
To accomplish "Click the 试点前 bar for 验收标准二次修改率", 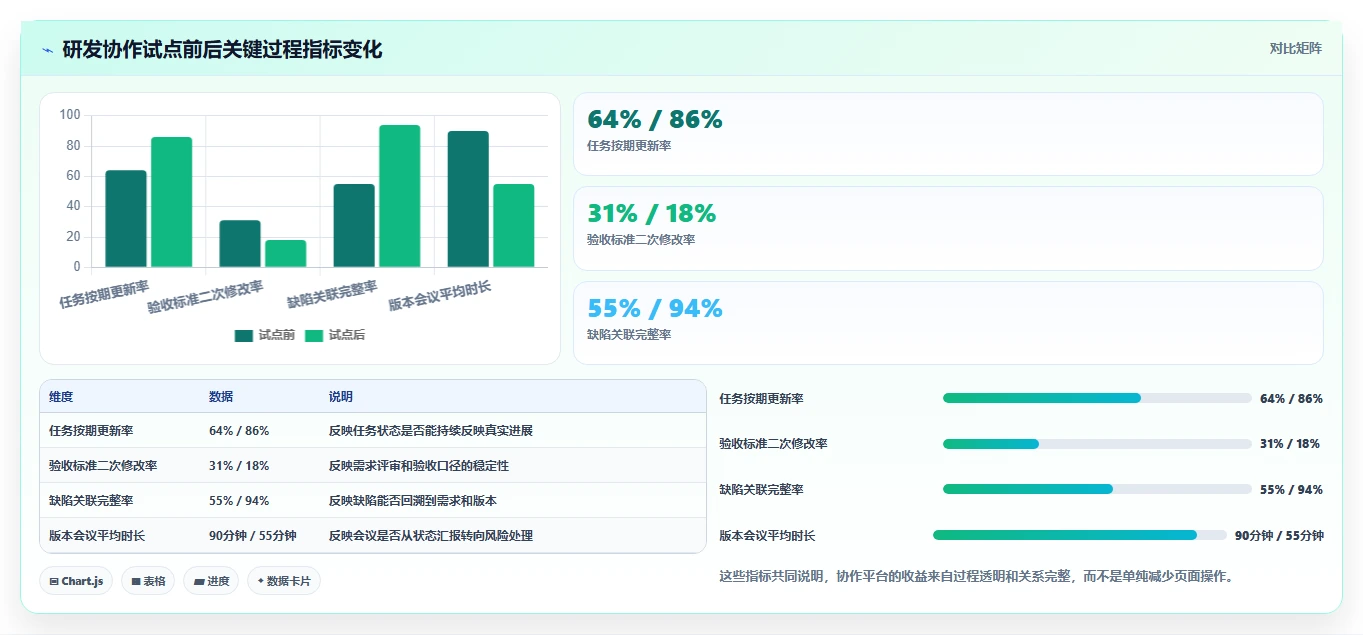I will click(240, 244).
